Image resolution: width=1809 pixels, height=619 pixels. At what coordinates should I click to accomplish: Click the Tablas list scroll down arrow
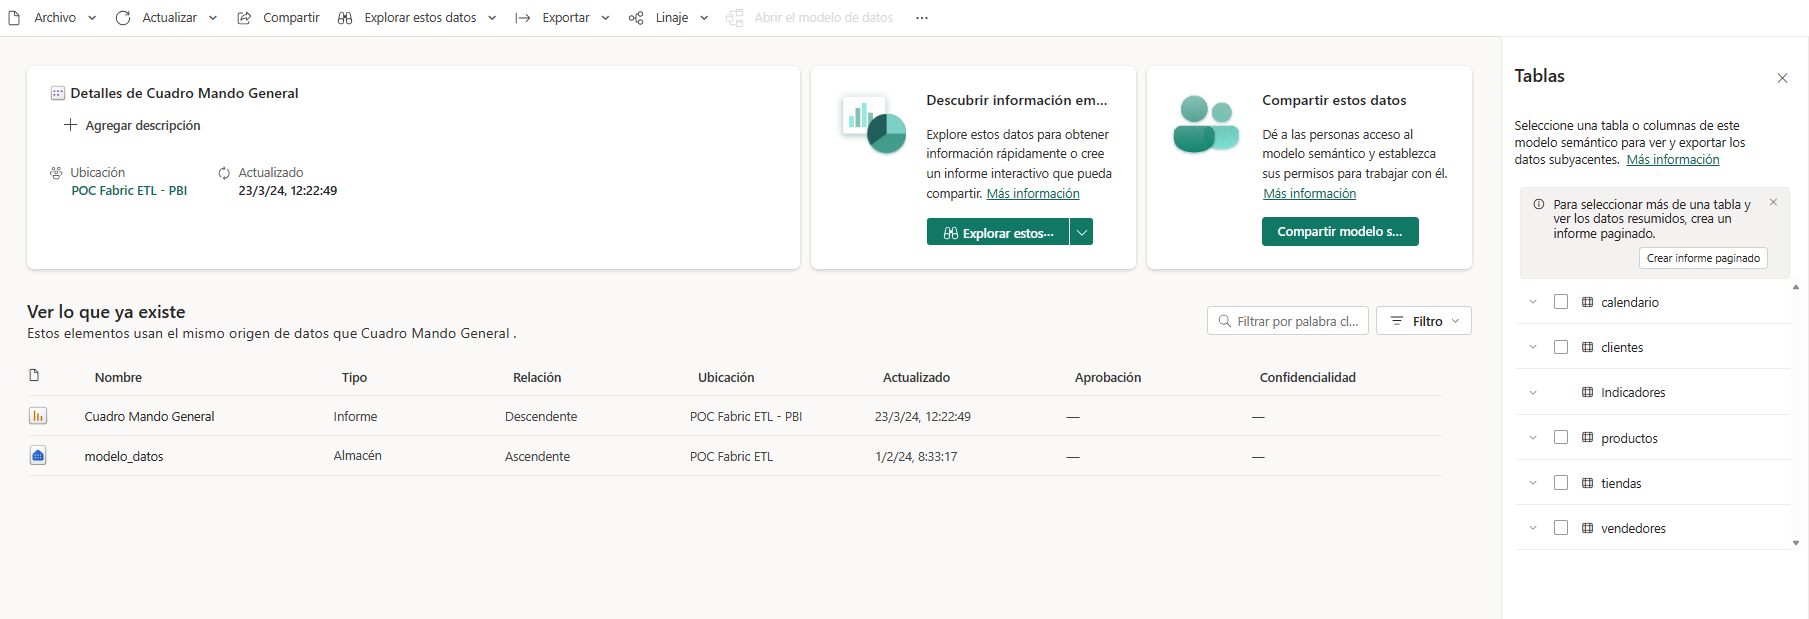pyautogui.click(x=1796, y=543)
